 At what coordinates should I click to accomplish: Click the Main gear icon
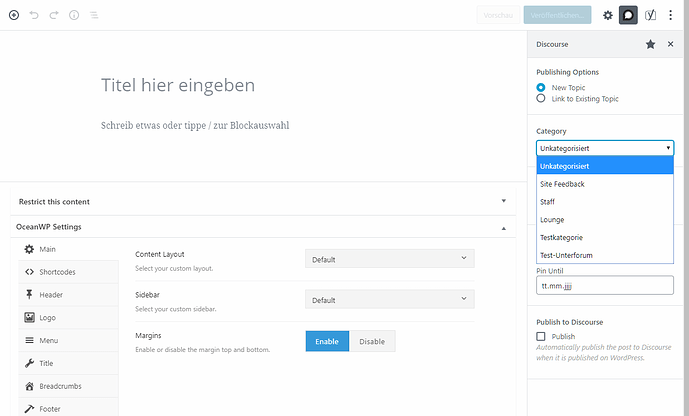pyautogui.click(x=29, y=249)
